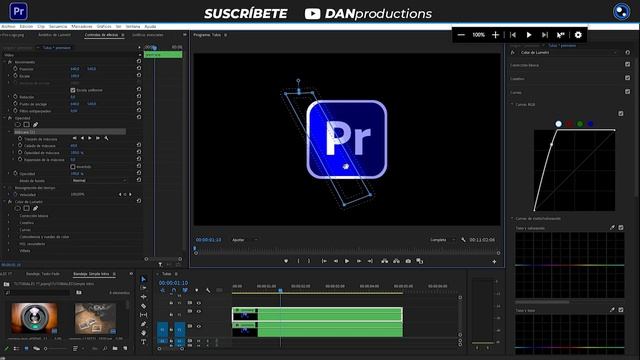
Task: Open the Program monitor button editor plus
Action: pyautogui.click(x=494, y=262)
